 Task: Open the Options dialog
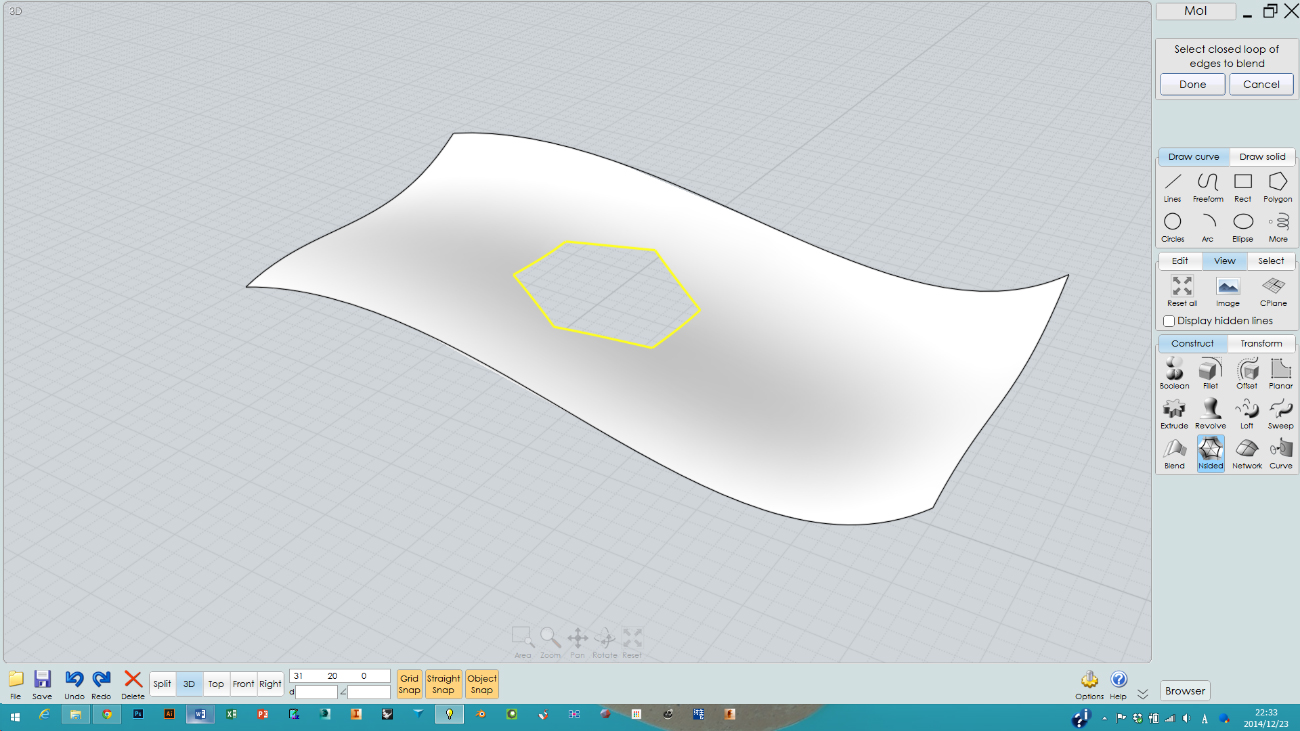click(x=1089, y=684)
